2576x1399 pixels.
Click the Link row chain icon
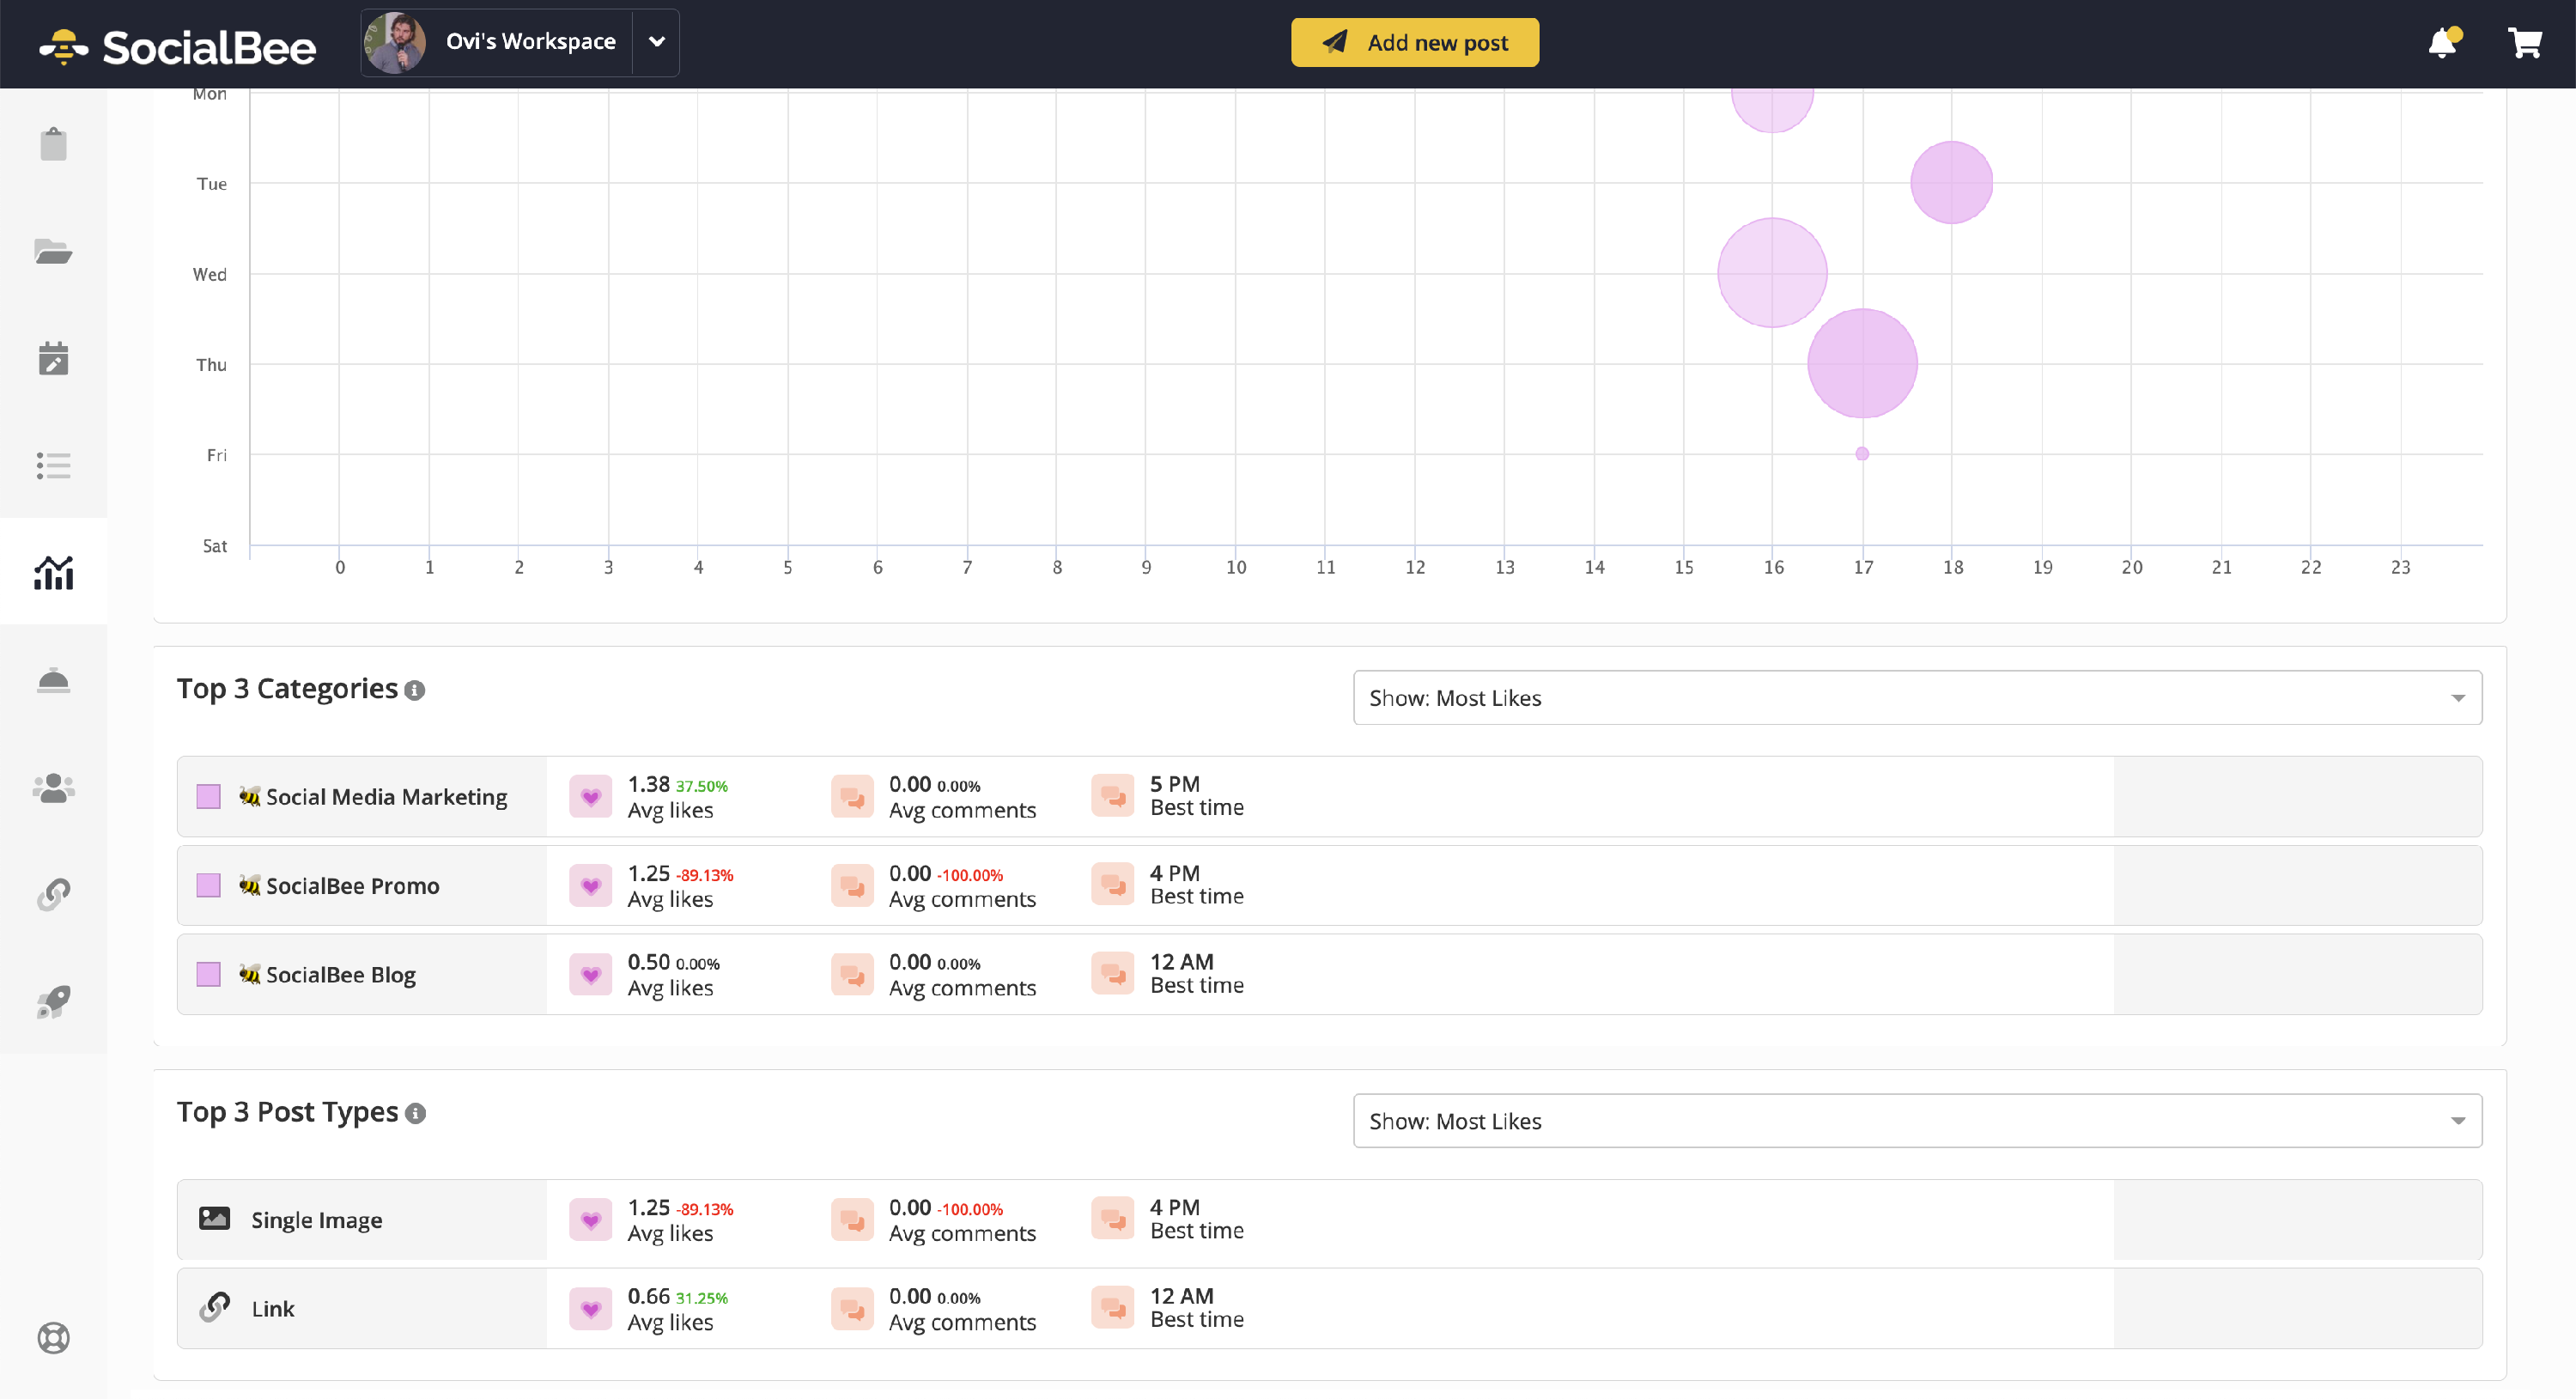(x=214, y=1307)
